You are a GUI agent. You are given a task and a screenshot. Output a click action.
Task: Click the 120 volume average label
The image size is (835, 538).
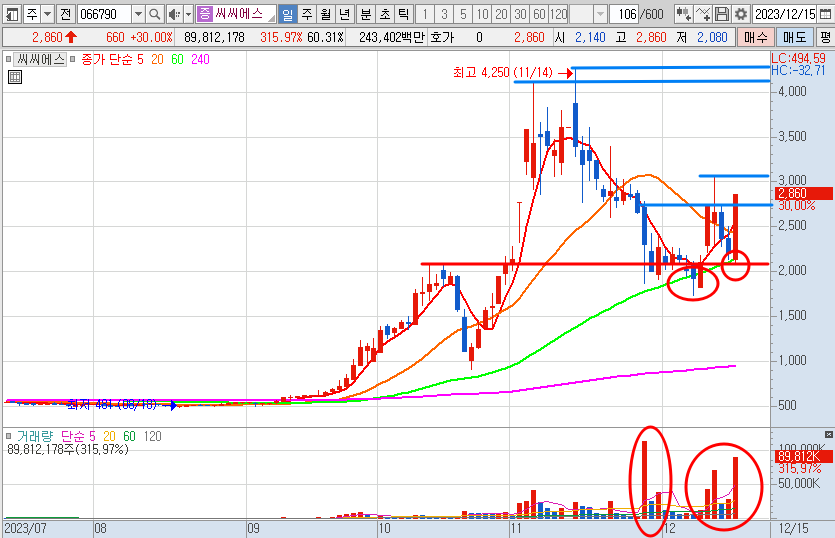click(152, 436)
